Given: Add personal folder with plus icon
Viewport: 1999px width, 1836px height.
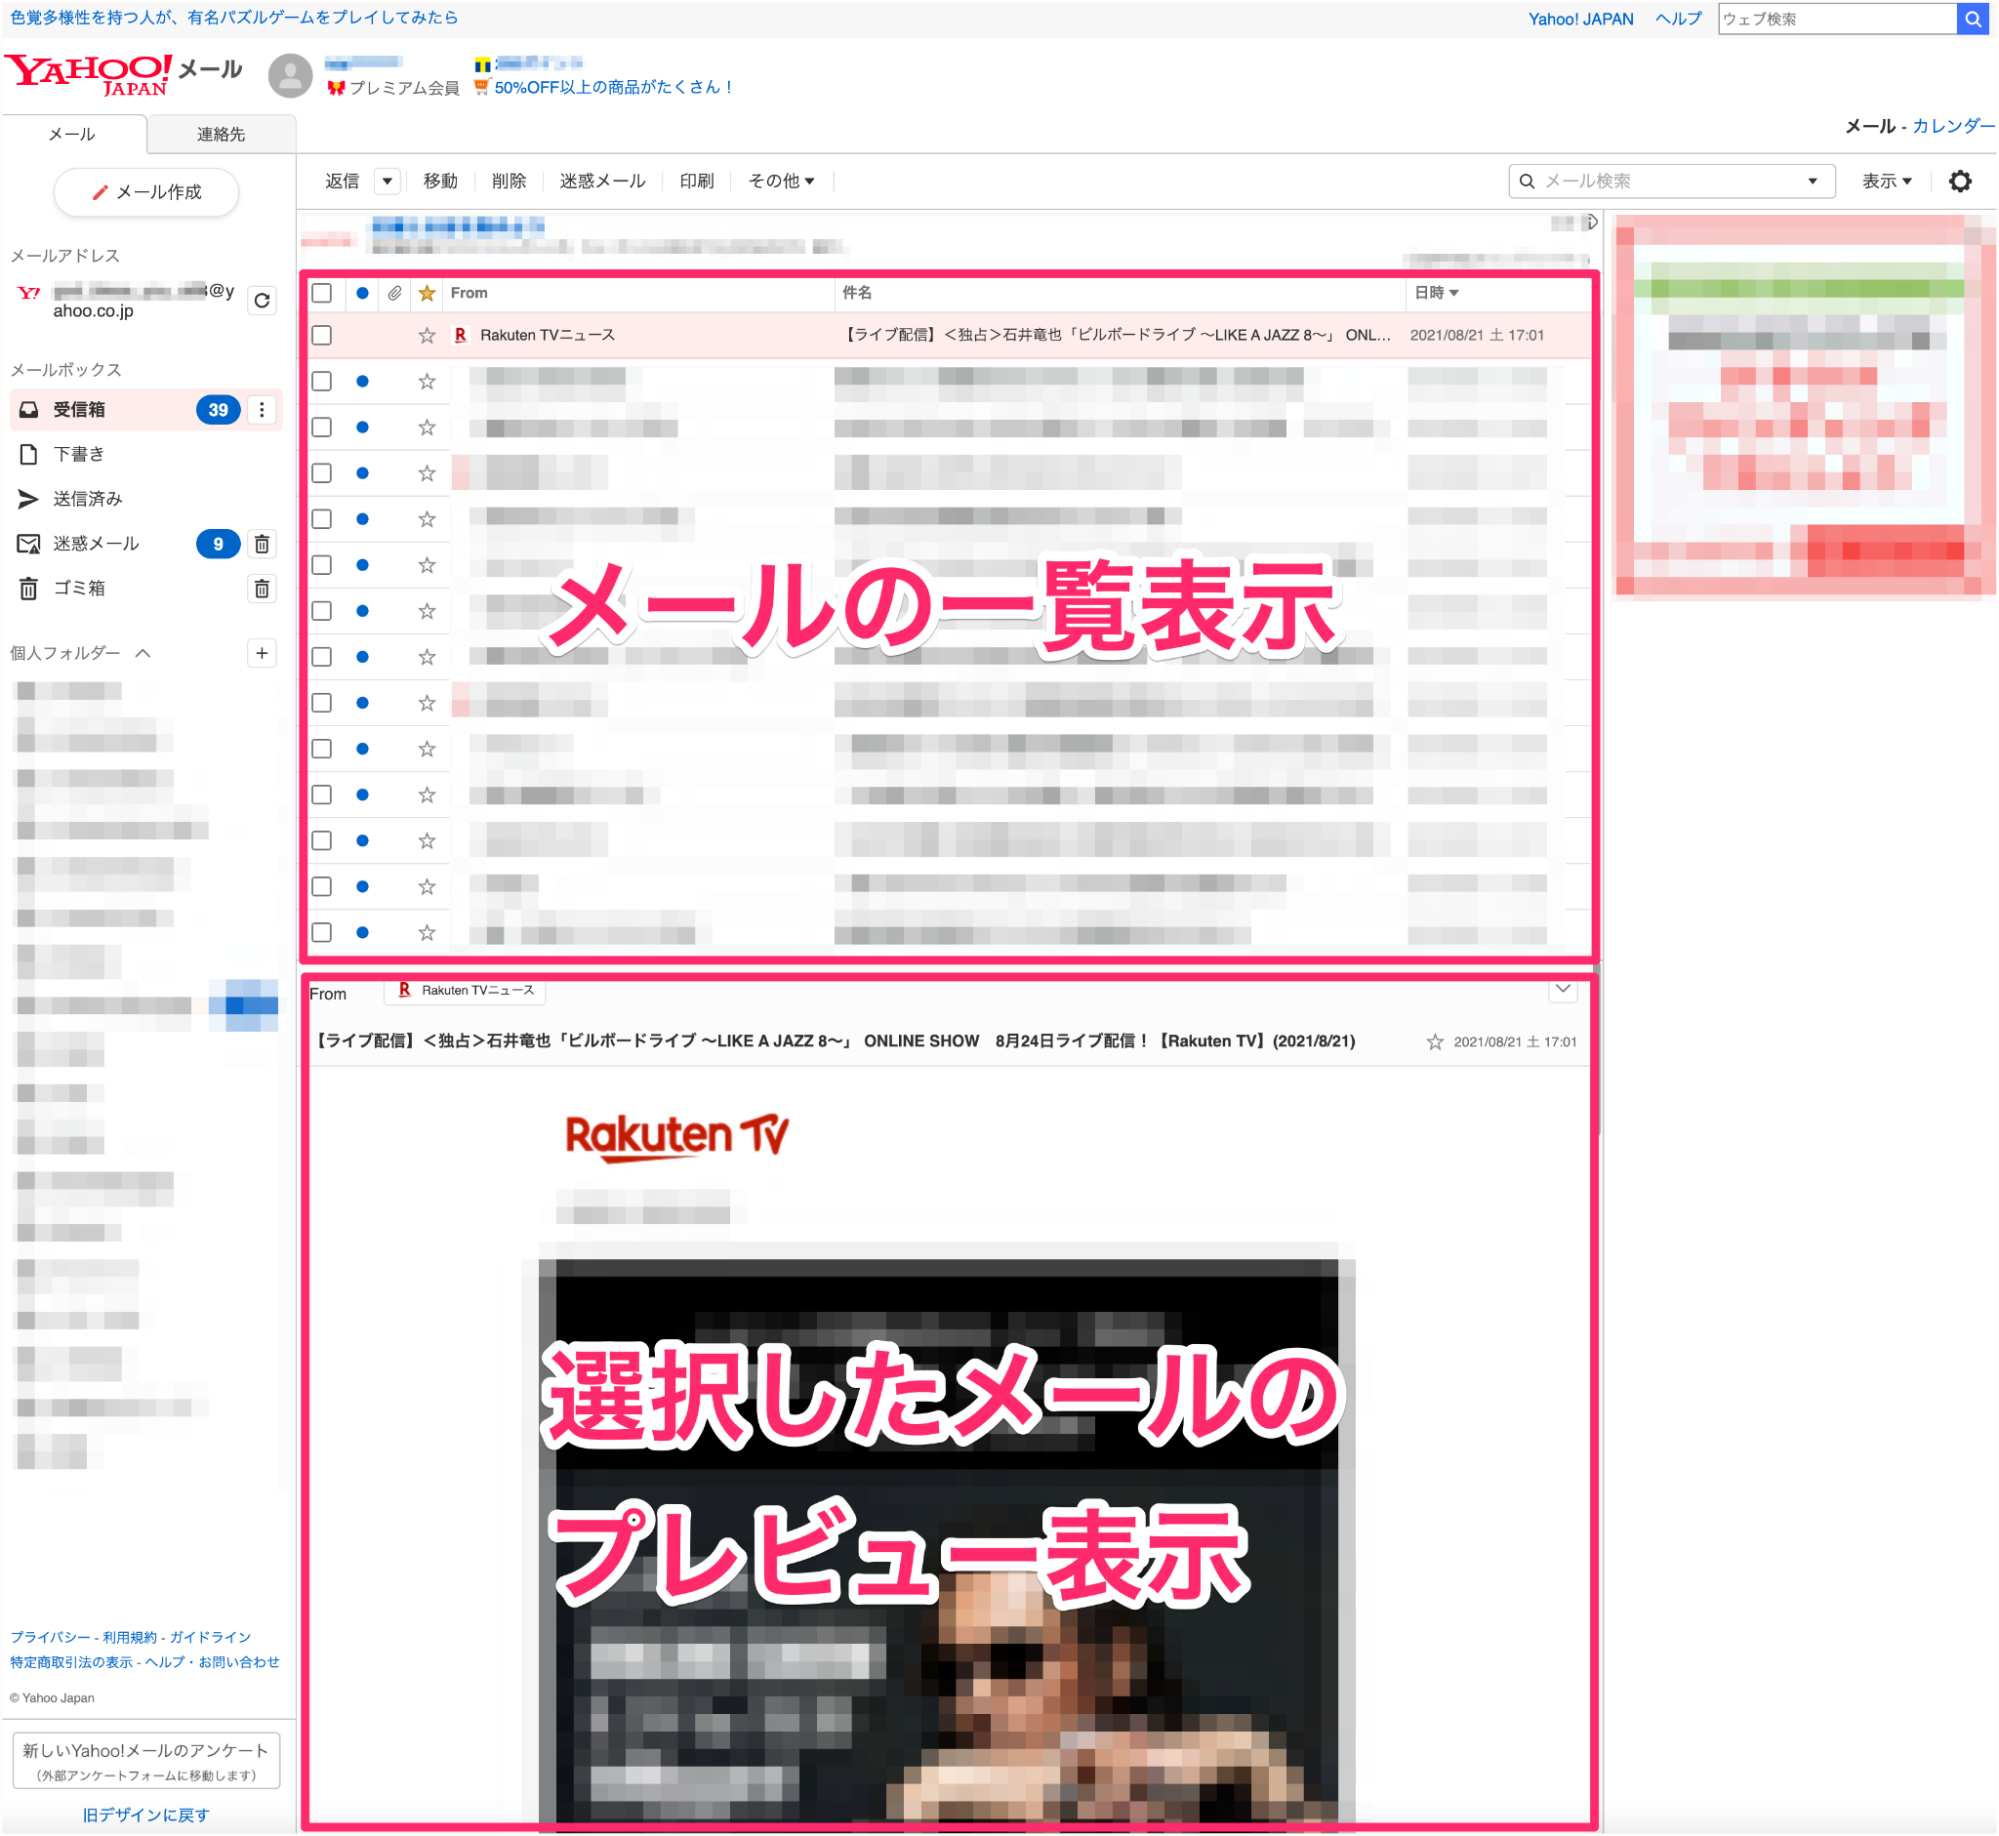Looking at the screenshot, I should click(262, 653).
